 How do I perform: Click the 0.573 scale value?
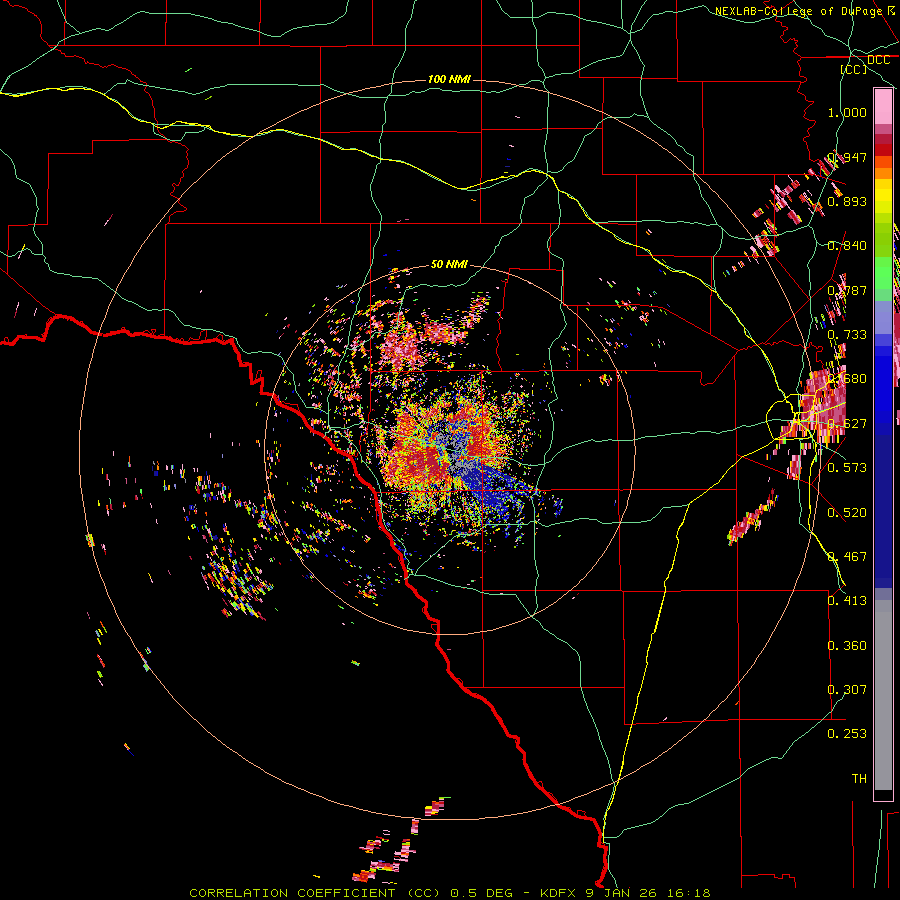pos(847,467)
